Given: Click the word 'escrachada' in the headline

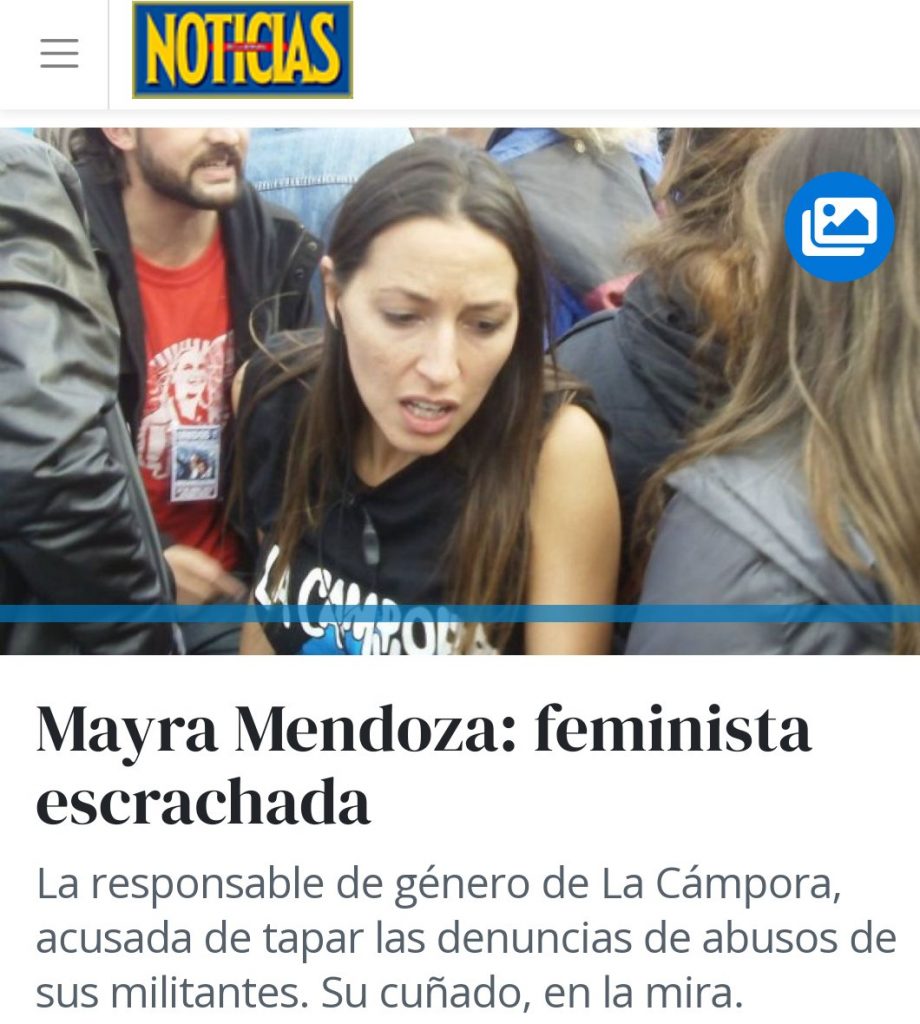Looking at the screenshot, I should 203,802.
